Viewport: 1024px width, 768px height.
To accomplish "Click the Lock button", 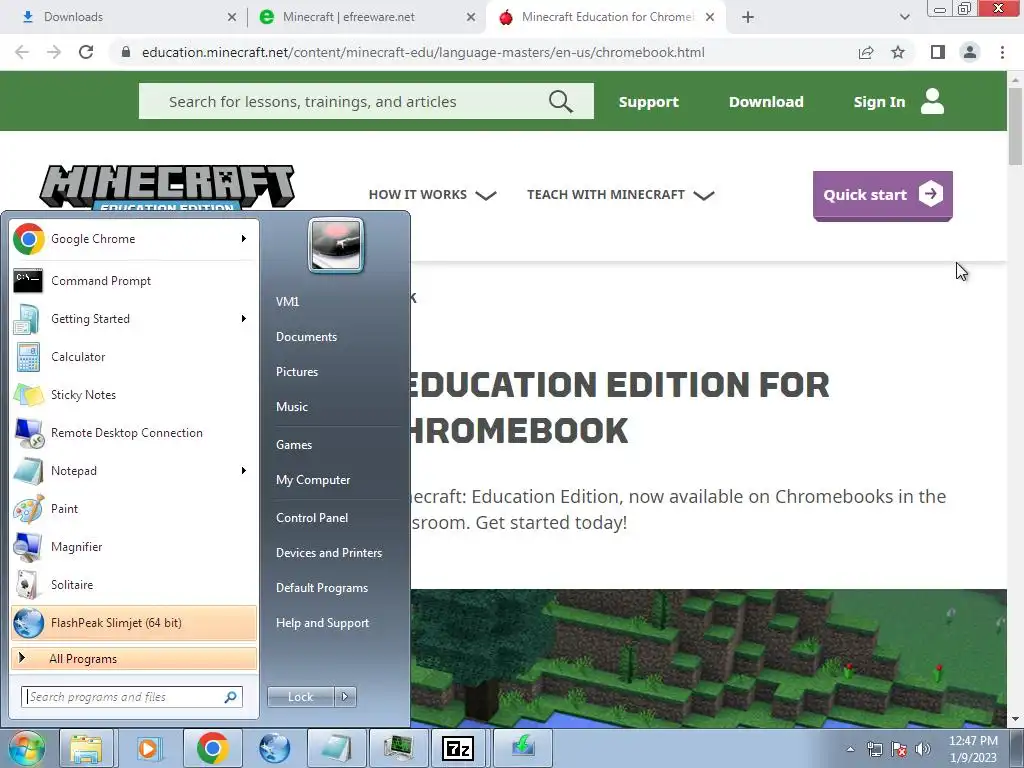I will (301, 697).
